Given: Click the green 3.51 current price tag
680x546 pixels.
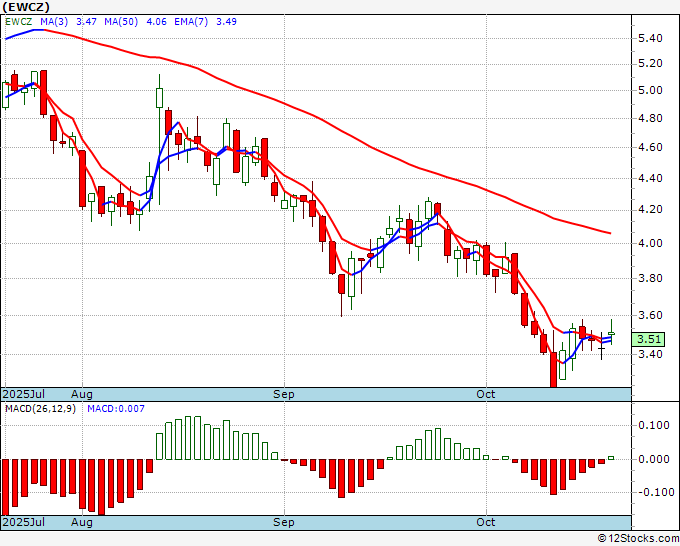Looking at the screenshot, I should pyautogui.click(x=649, y=339).
